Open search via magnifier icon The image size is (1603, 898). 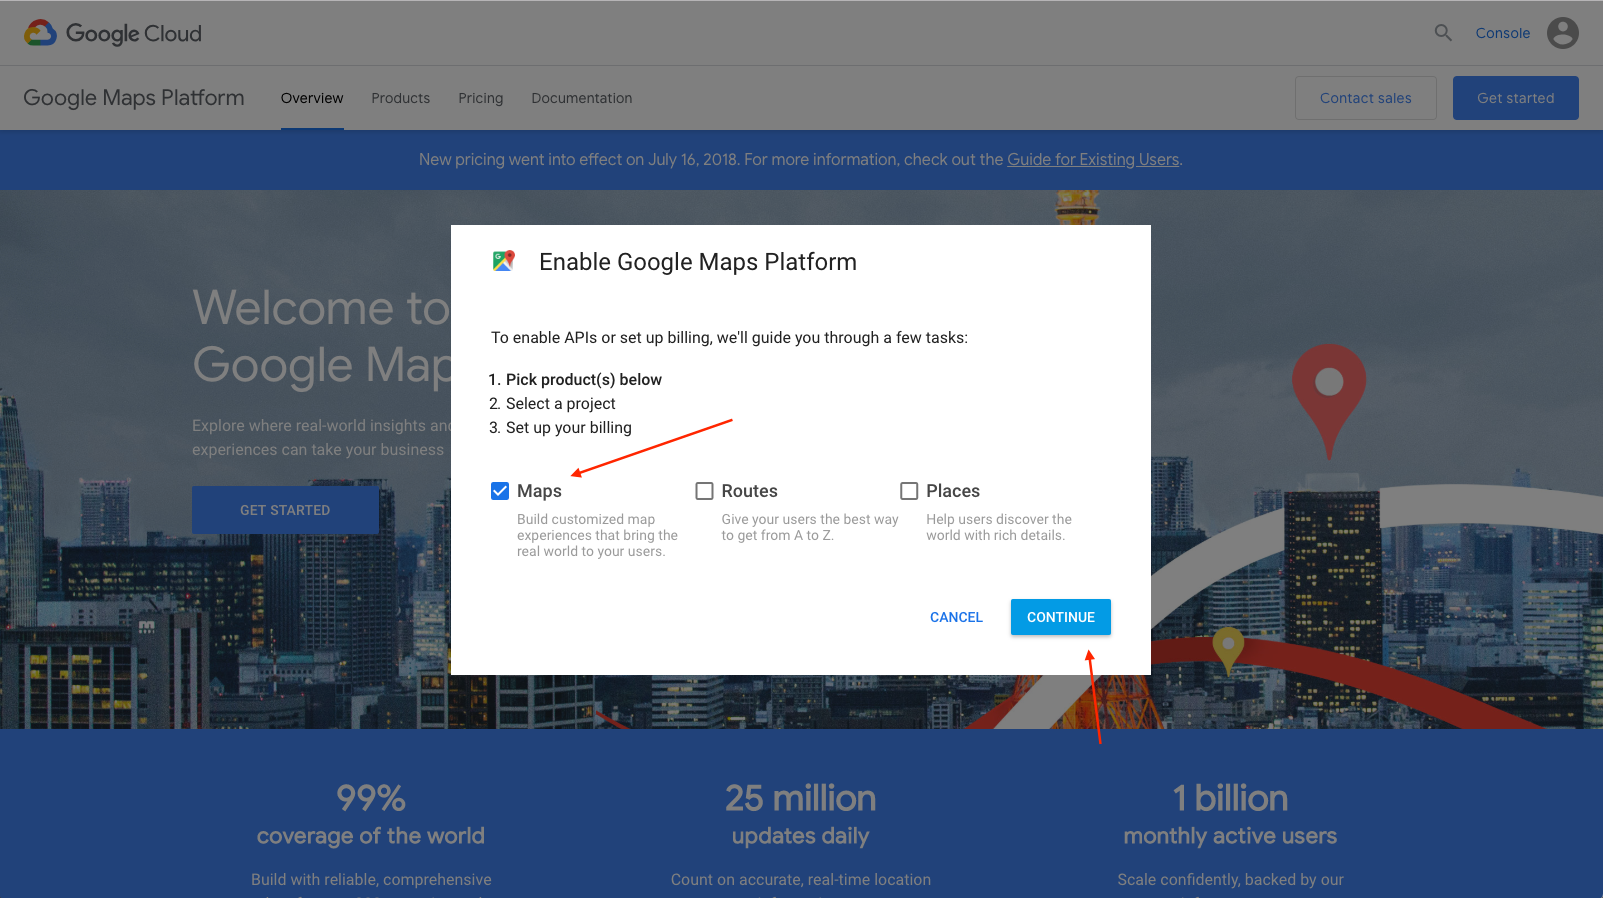1443,33
